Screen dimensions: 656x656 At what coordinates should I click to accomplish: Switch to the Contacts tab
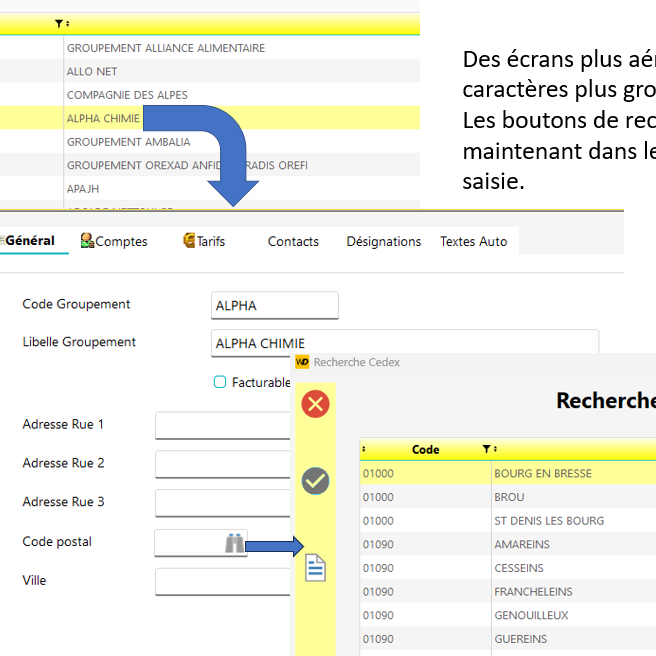(x=293, y=241)
